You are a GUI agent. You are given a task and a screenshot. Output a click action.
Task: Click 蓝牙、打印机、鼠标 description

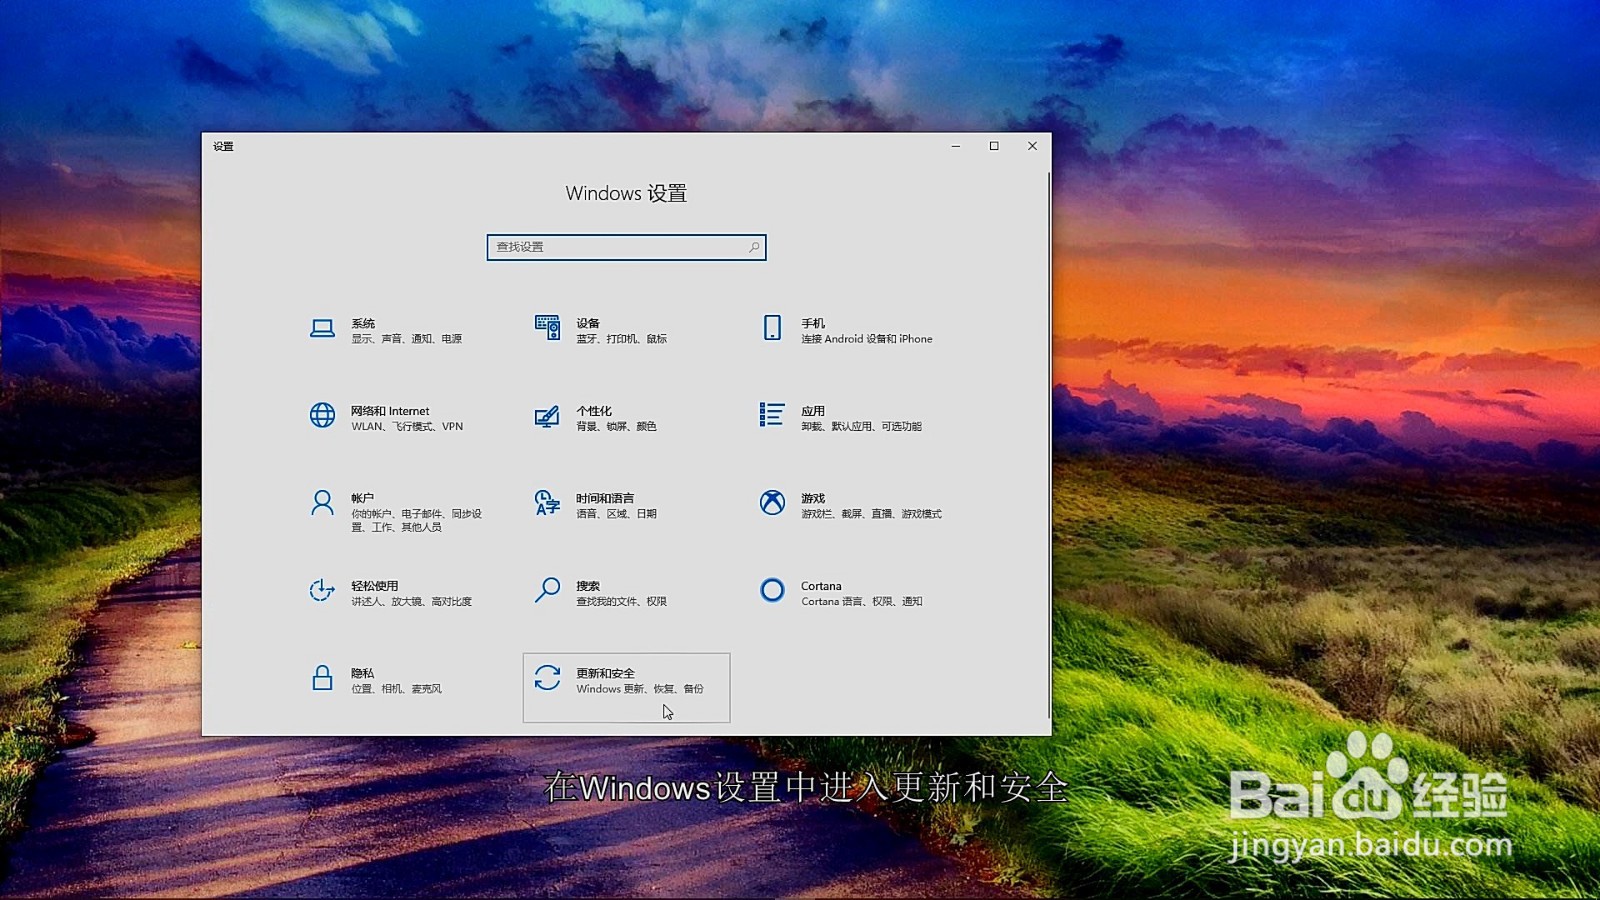coord(622,339)
